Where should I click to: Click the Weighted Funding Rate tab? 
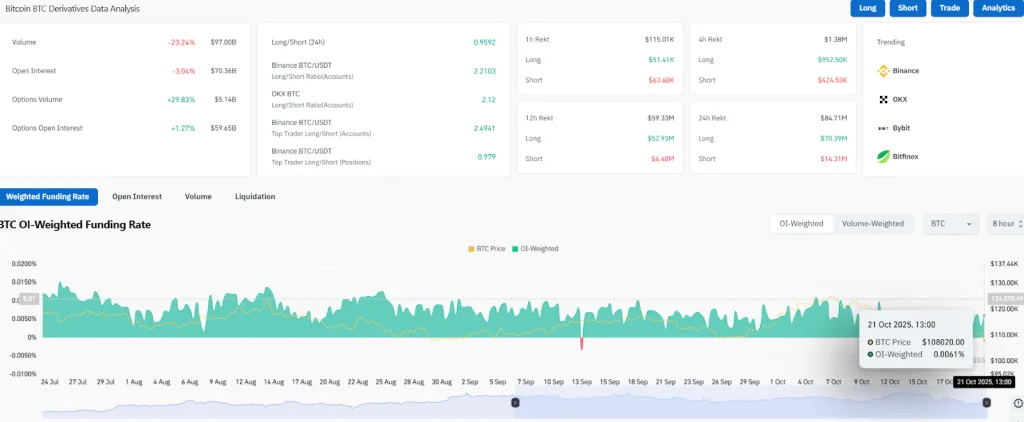click(x=48, y=197)
